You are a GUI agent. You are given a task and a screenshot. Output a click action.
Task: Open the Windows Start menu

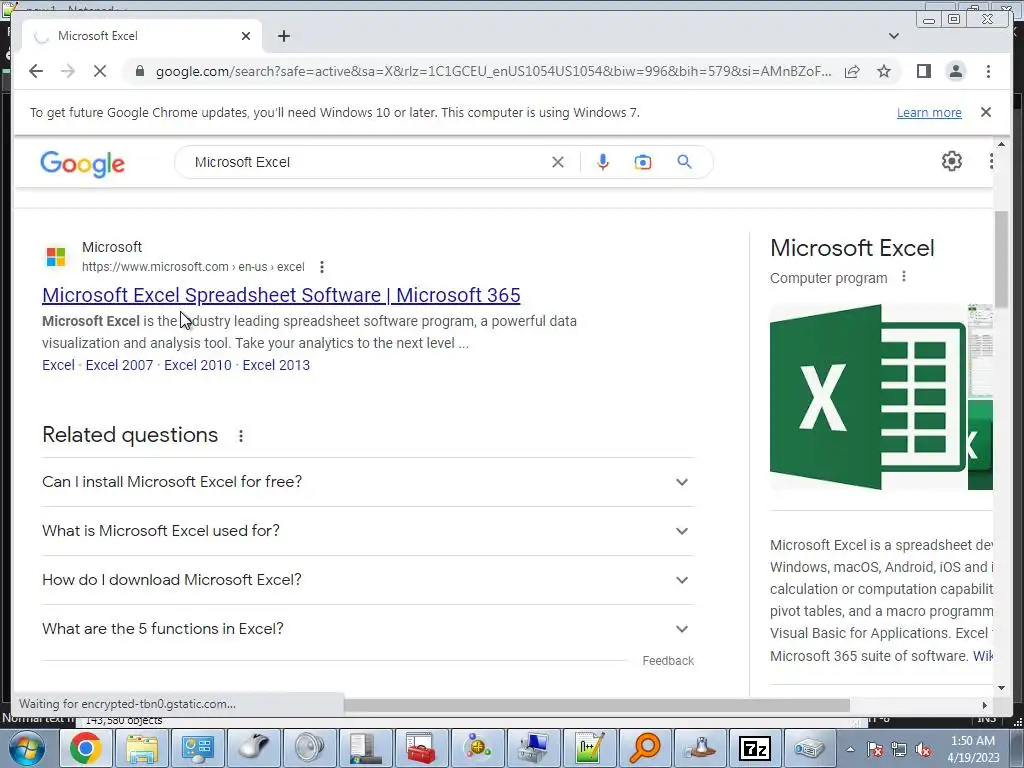click(x=27, y=748)
